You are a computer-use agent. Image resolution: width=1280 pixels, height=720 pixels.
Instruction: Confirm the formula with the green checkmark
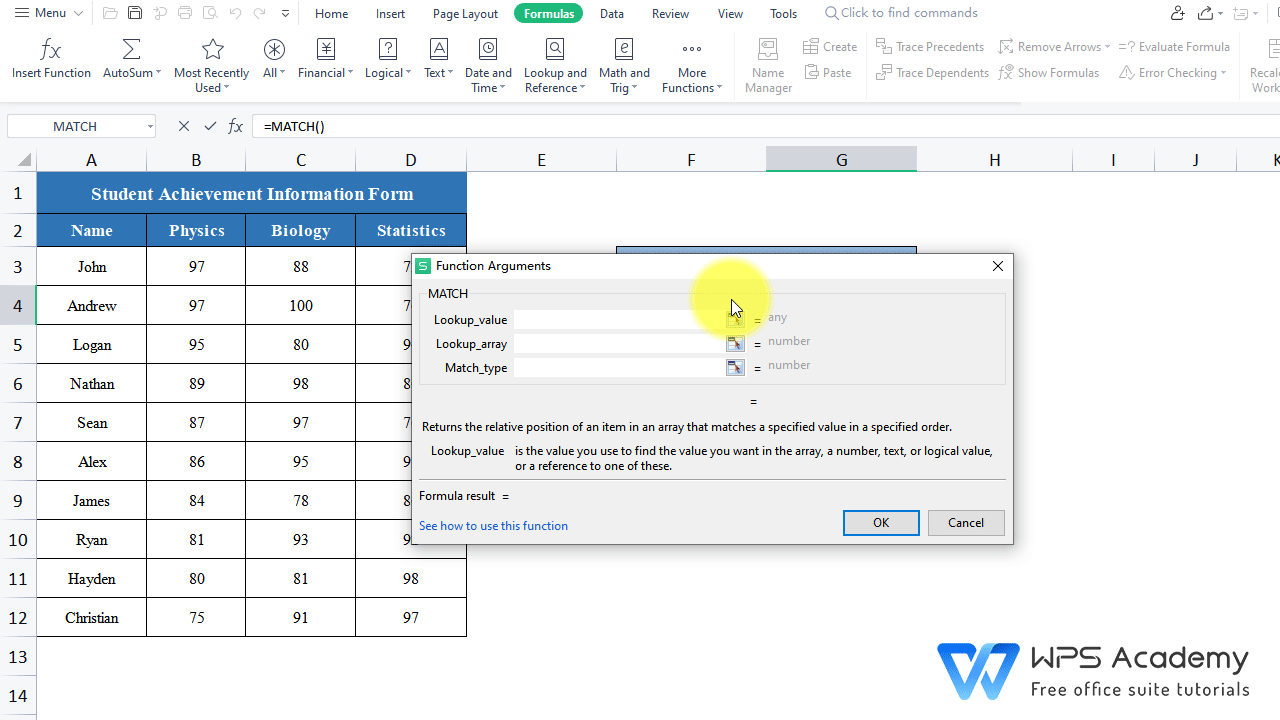pyautogui.click(x=210, y=126)
